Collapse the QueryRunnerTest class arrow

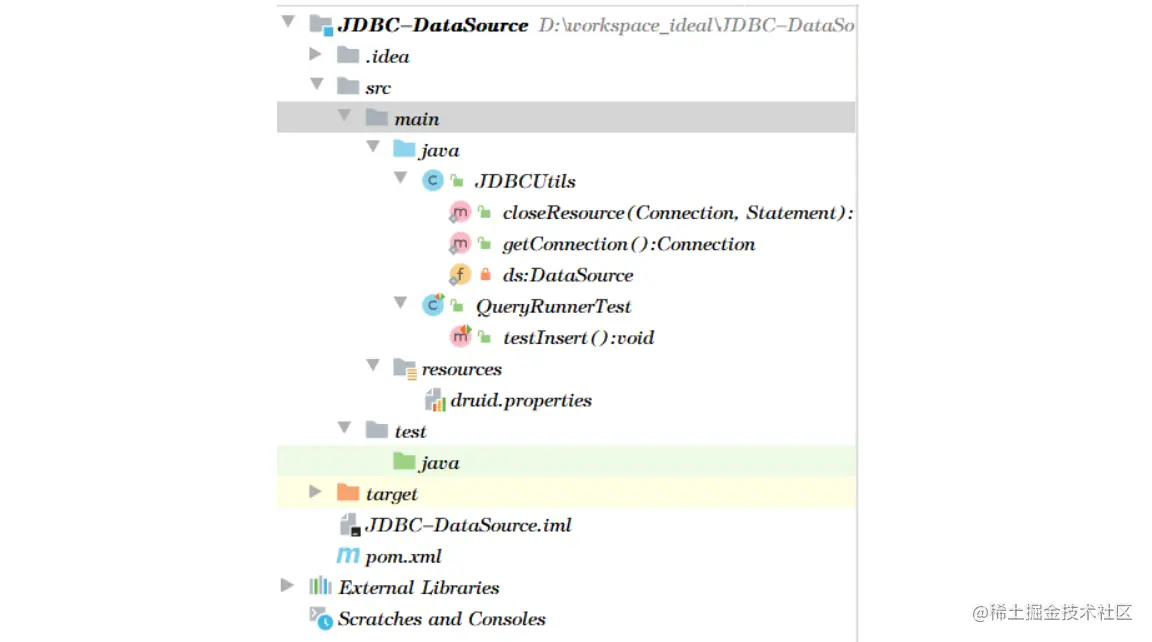point(400,303)
